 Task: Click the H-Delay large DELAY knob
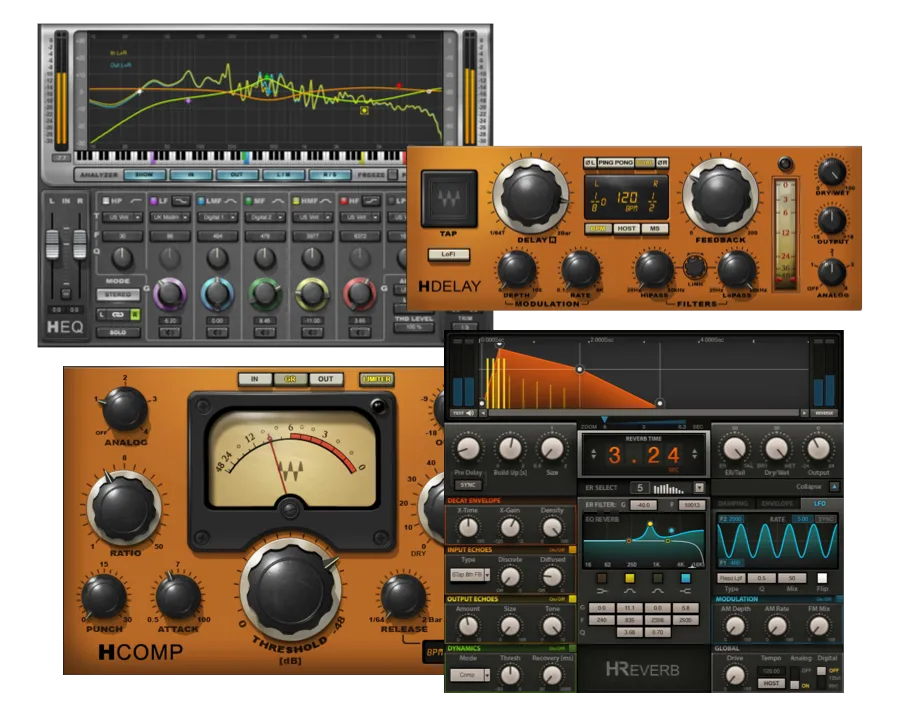point(531,195)
